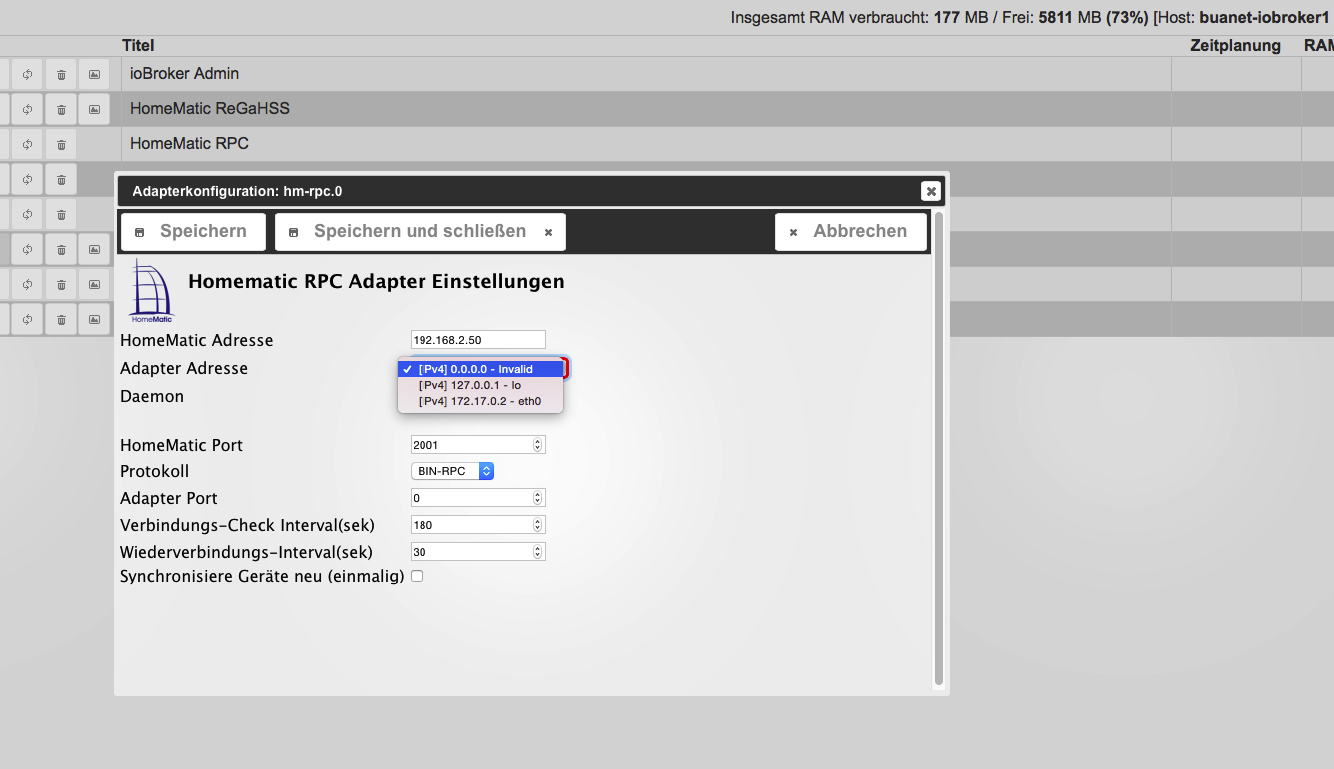The height and width of the screenshot is (769, 1334).
Task: Close the Adapterkonfiguration hm-rpc.0 dialog
Action: pos(931,191)
